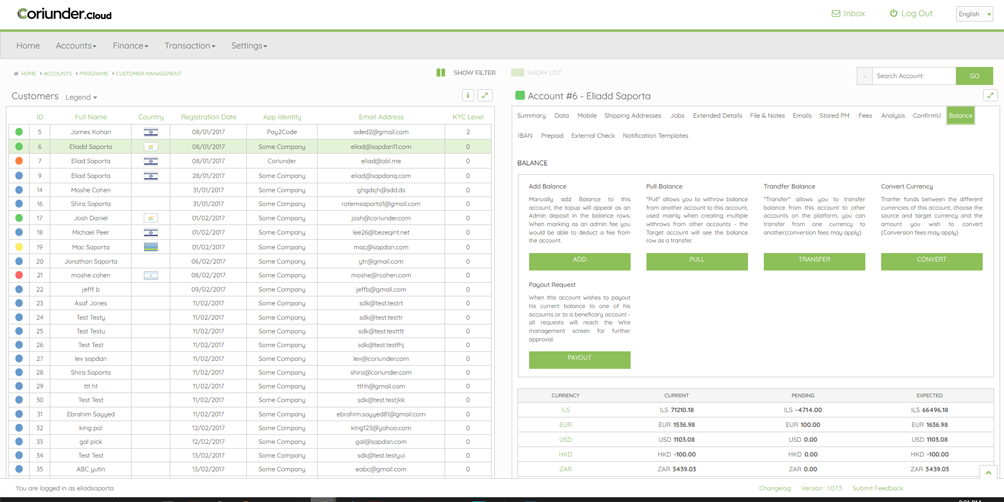The image size is (1004, 502).
Task: Click the ZAR currency link
Action: (x=565, y=469)
